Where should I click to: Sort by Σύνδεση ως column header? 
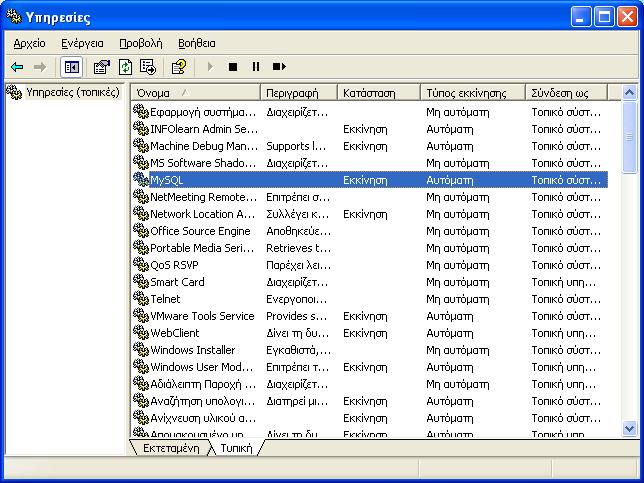click(566, 93)
